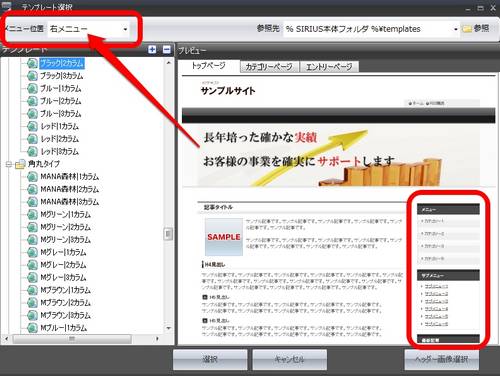The height and width of the screenshot is (376, 500).
Task: Collapse the 角丸タイプ folder node
Action: [x=9, y=164]
